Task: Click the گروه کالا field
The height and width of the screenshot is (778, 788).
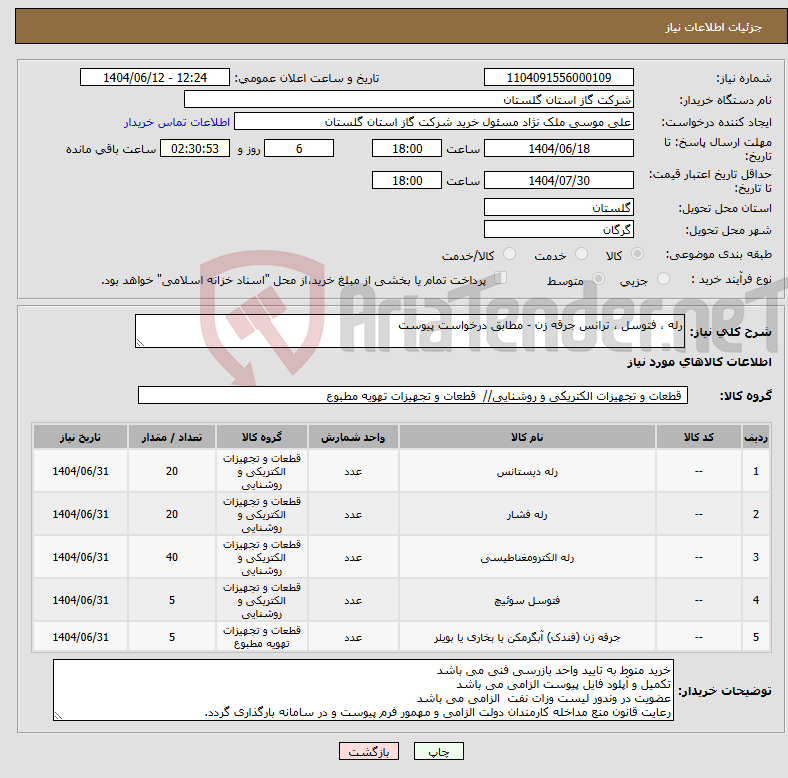Action: click(x=413, y=395)
